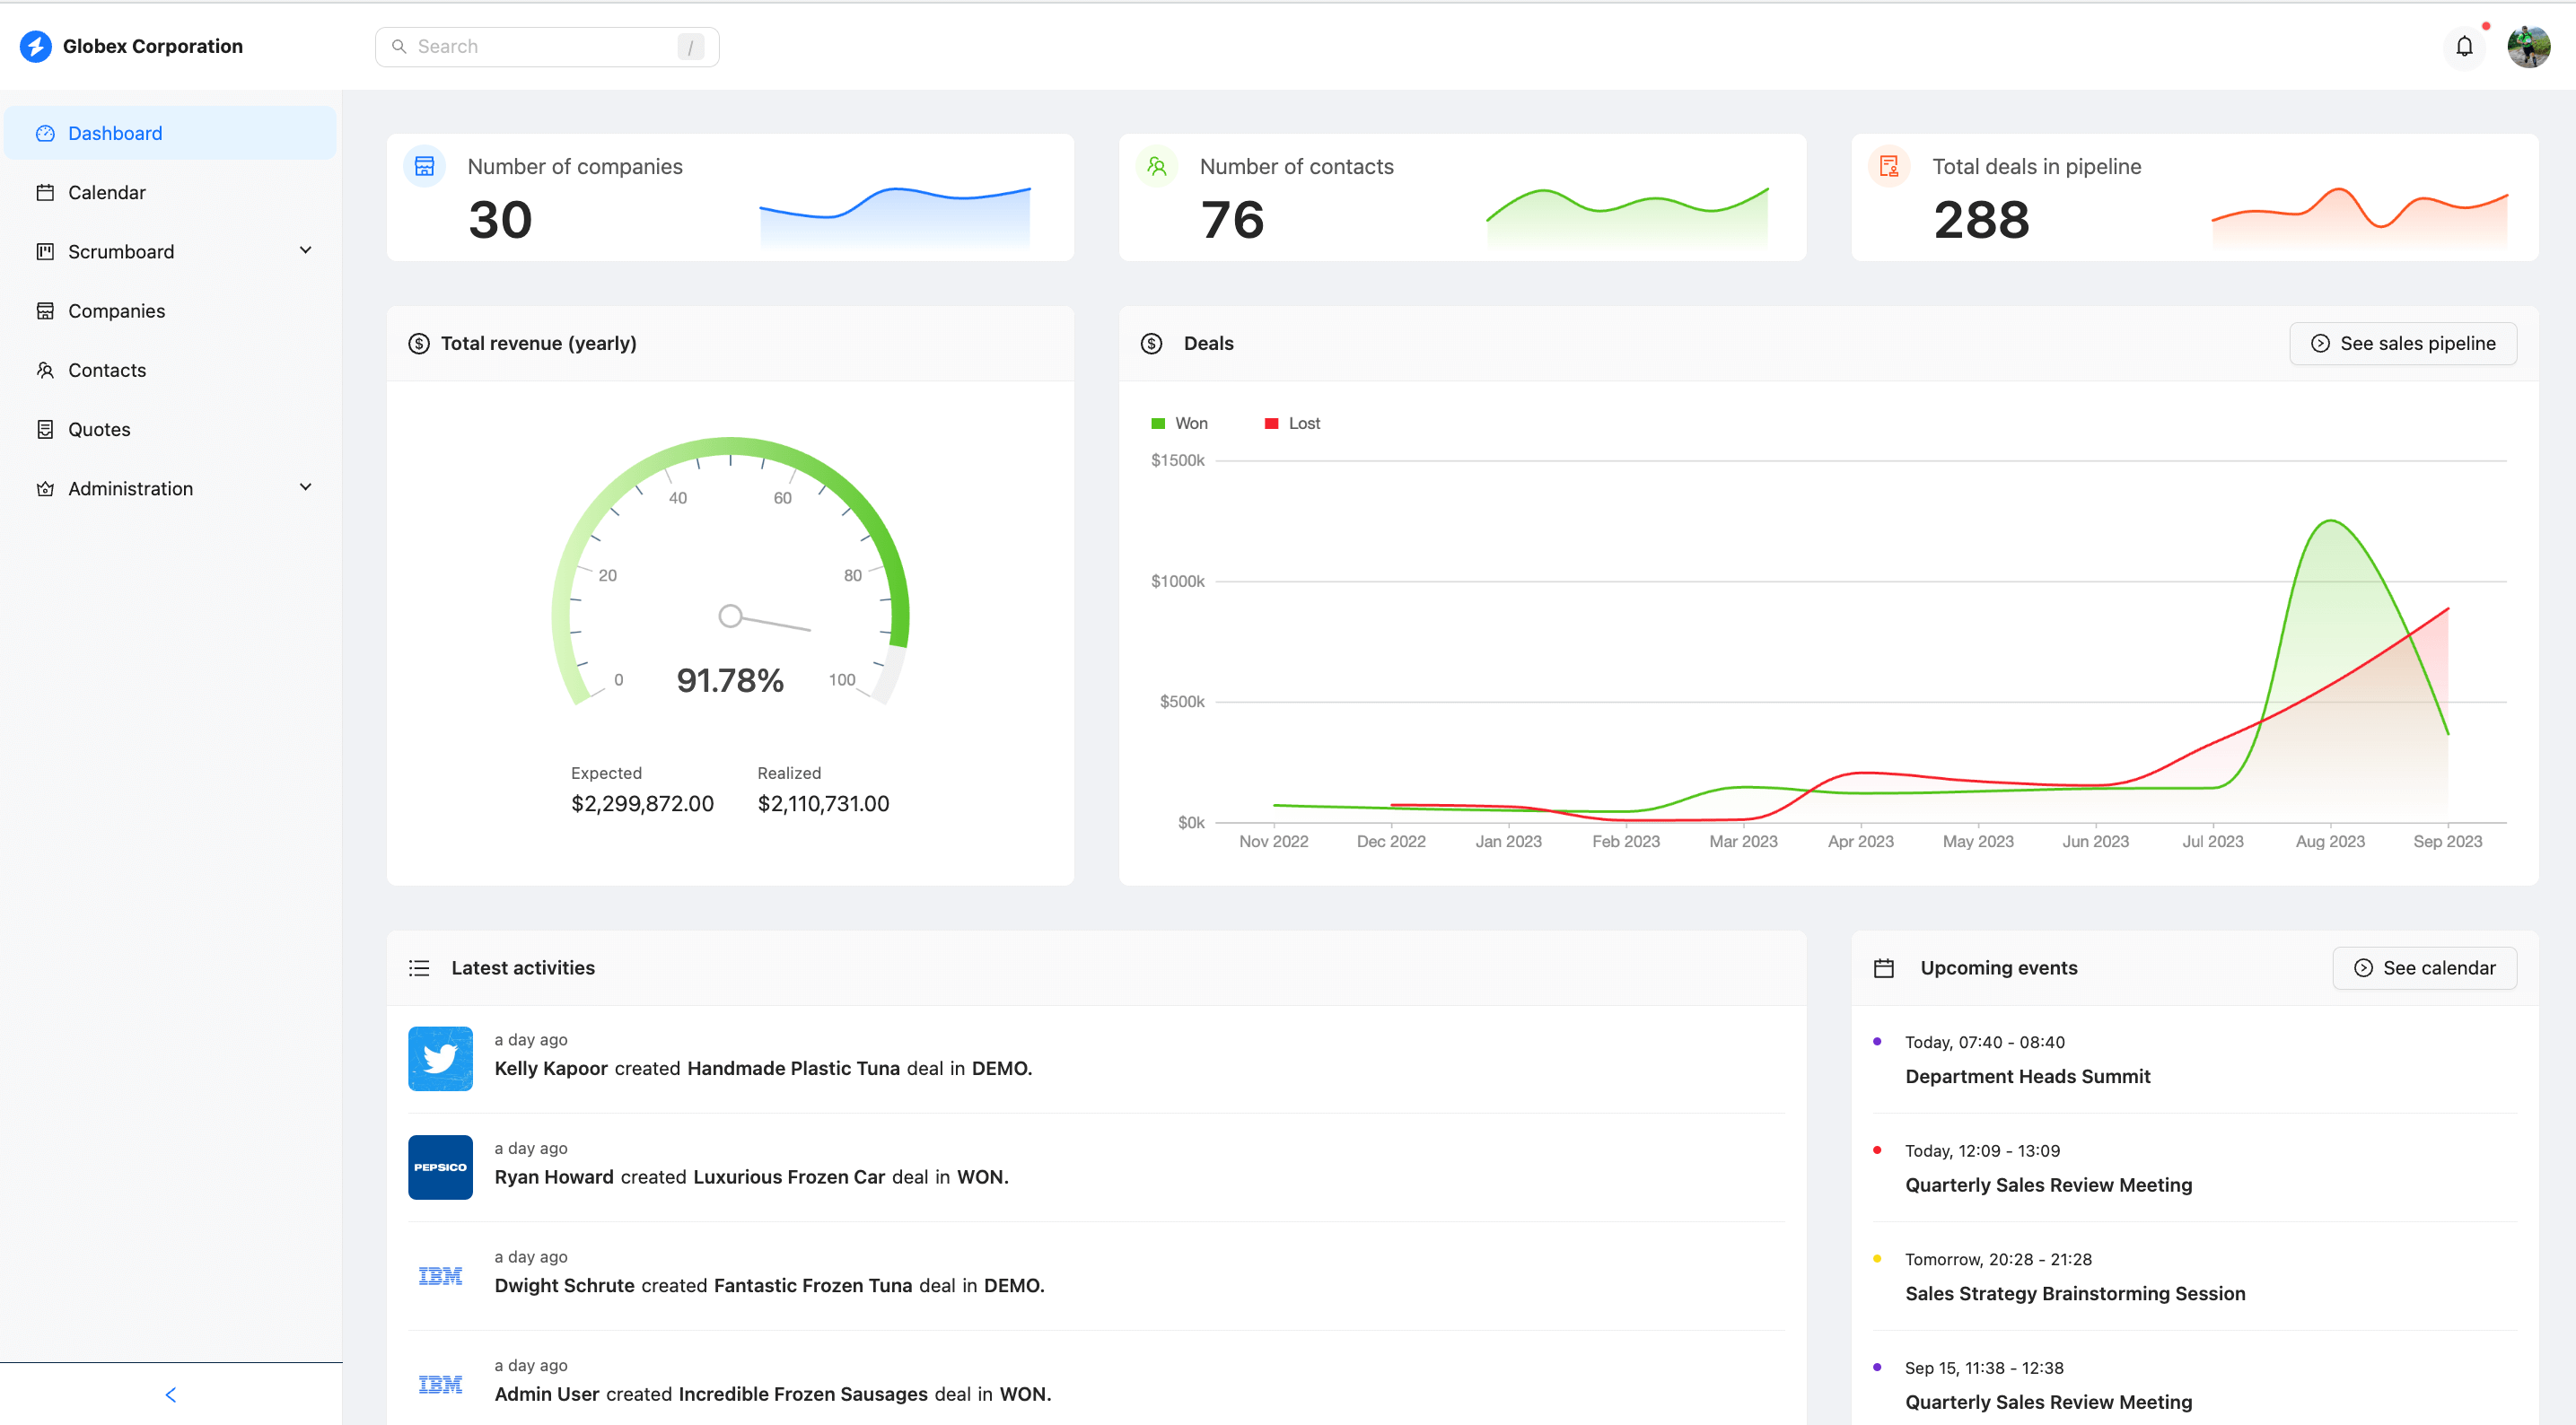Click the See calendar button

click(2424, 968)
